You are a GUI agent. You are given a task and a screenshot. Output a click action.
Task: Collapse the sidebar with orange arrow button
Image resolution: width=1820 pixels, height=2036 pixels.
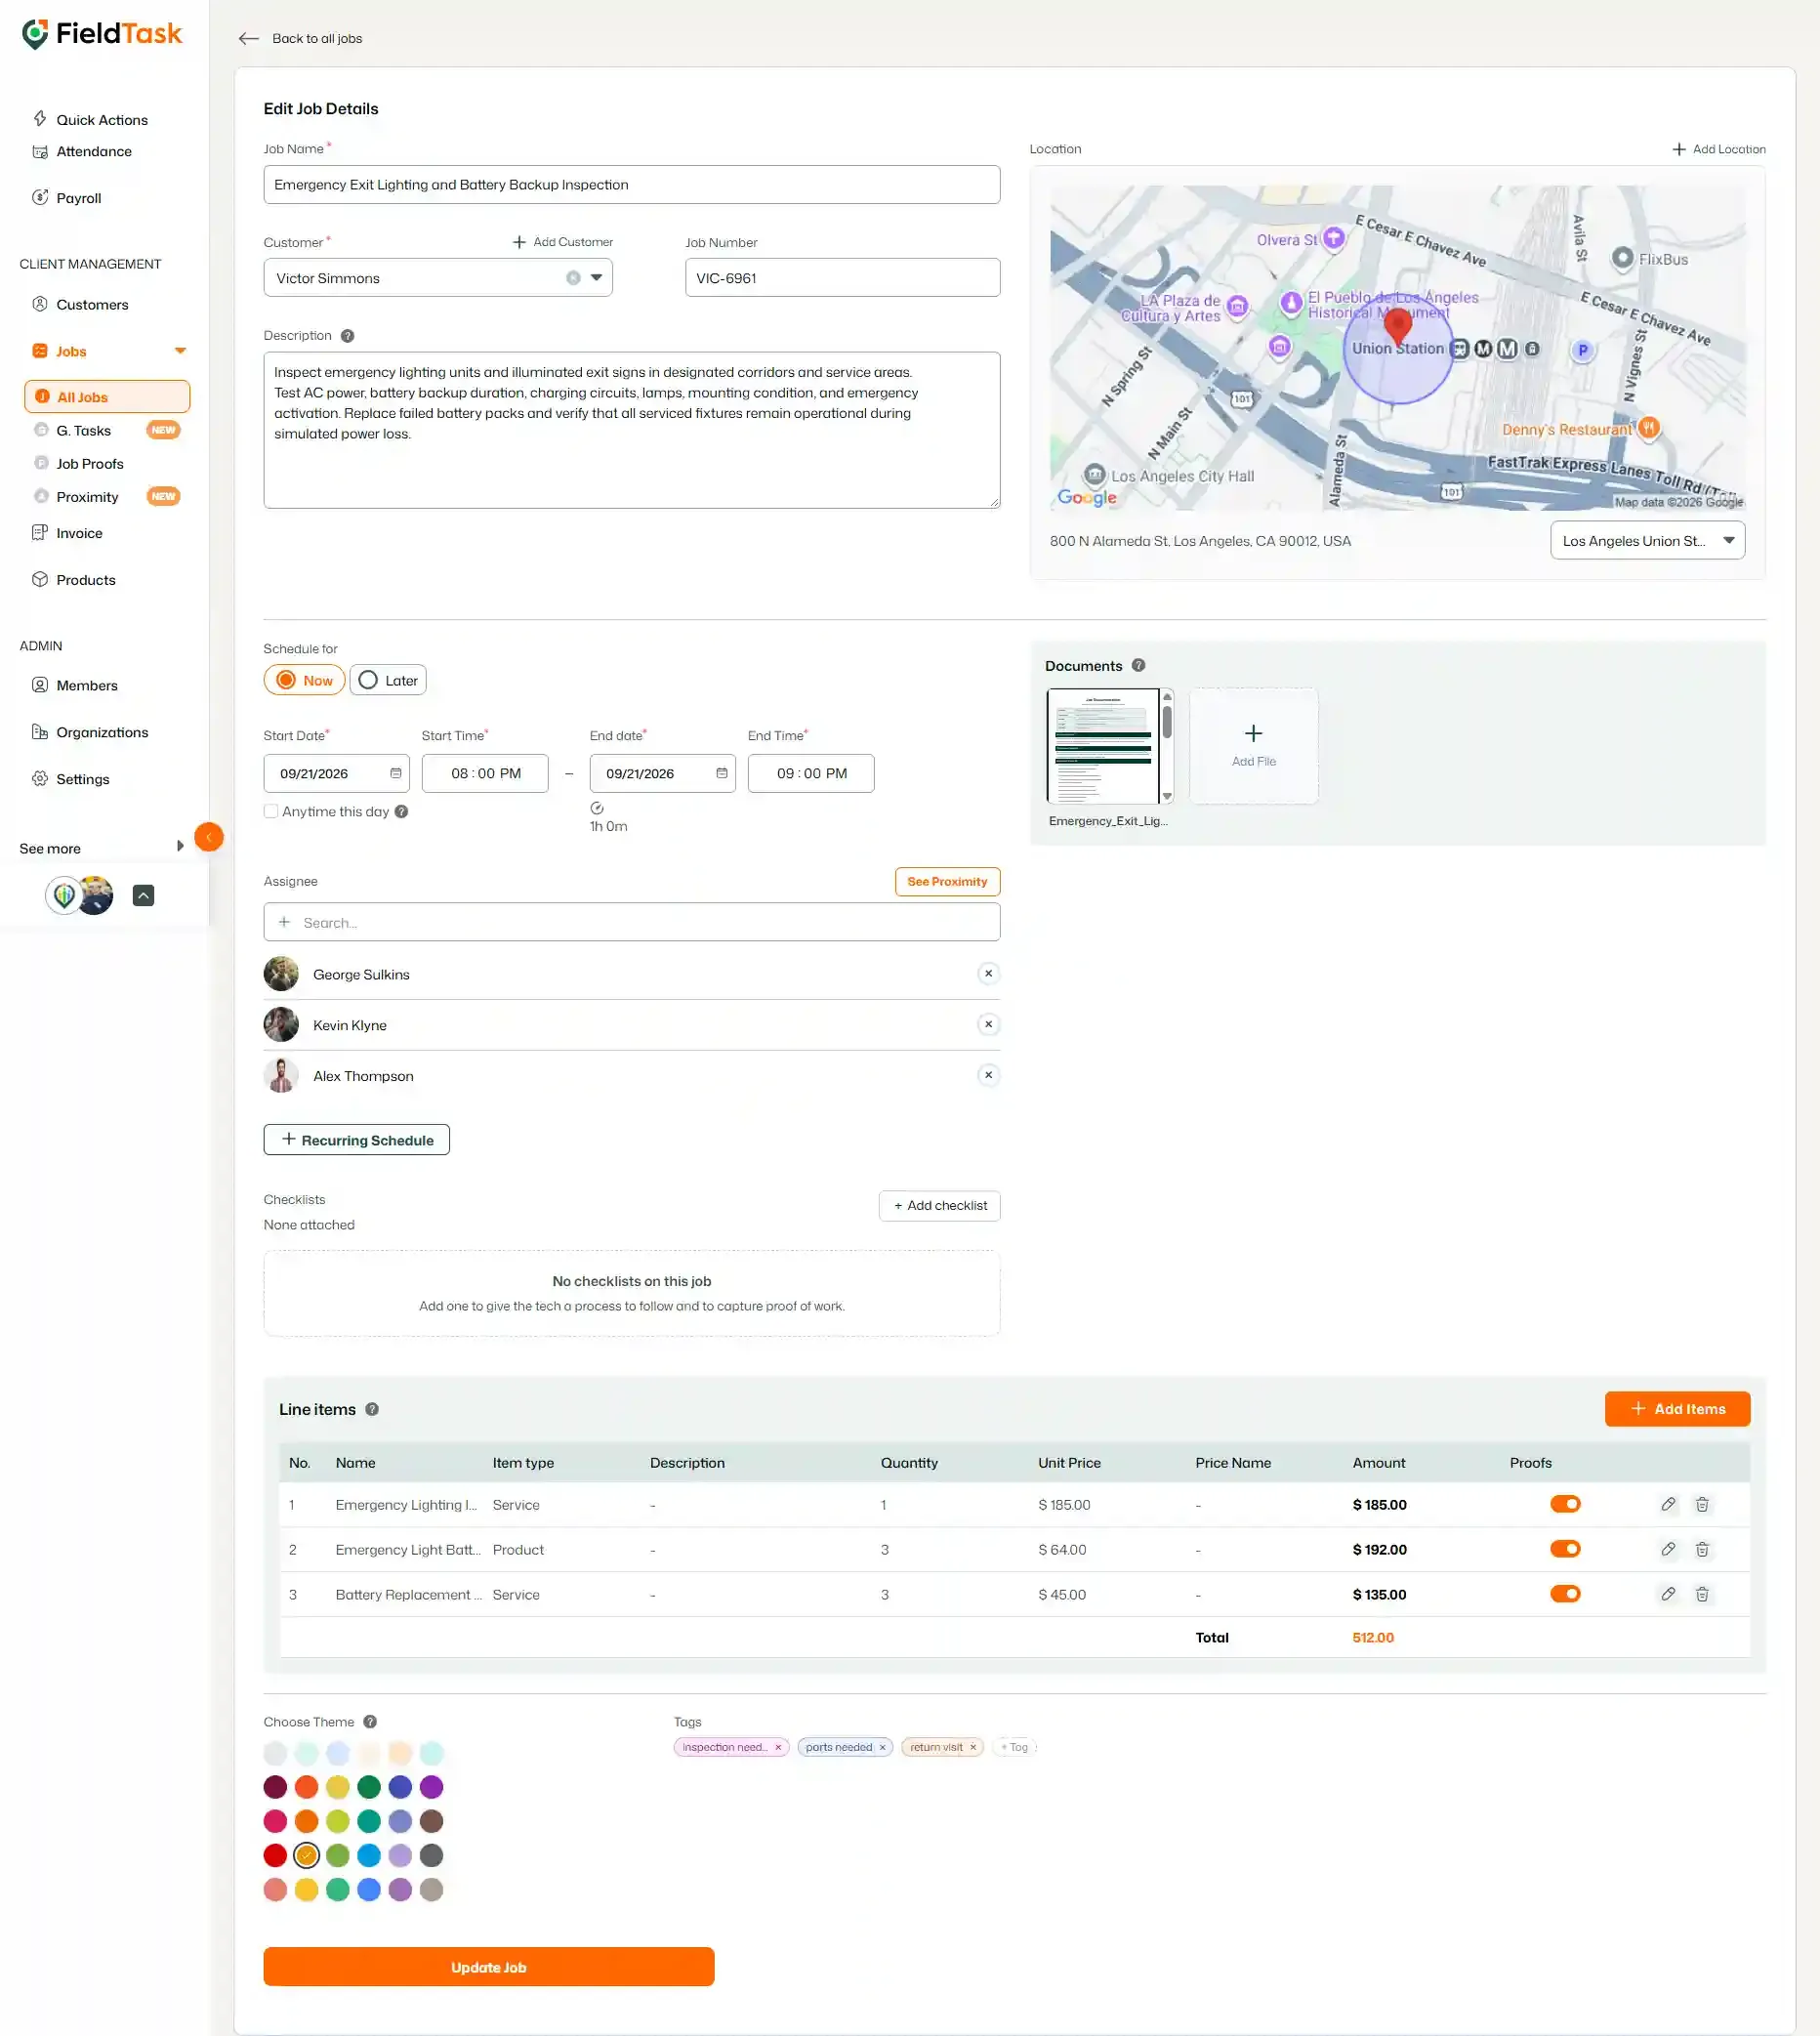pyautogui.click(x=209, y=837)
